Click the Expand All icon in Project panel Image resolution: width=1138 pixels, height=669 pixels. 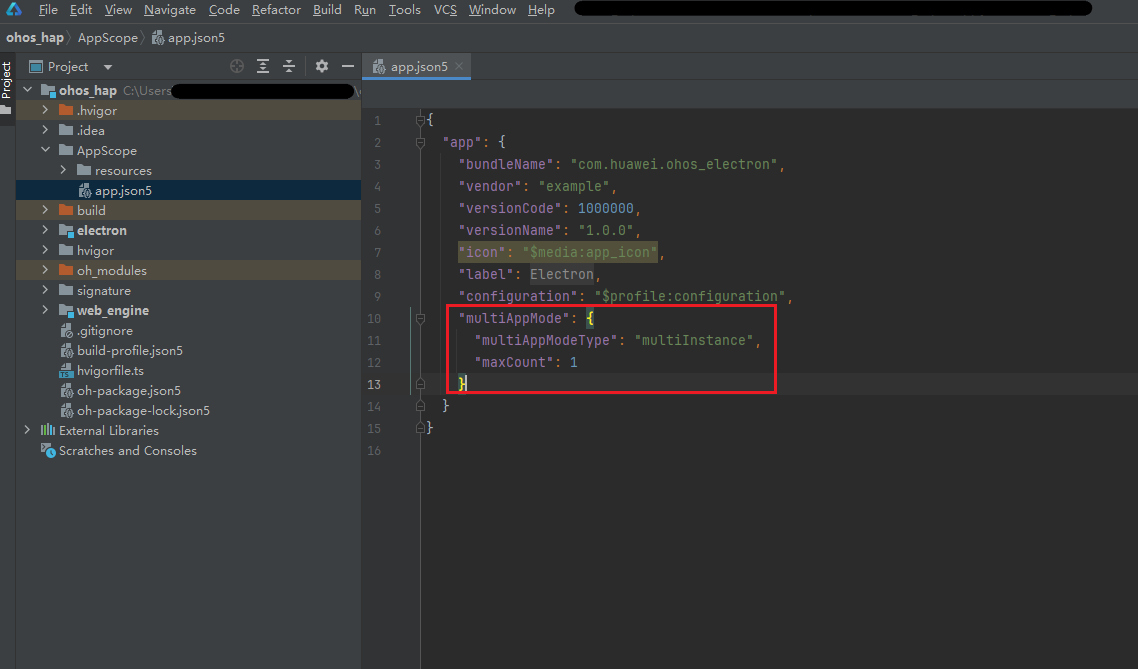pos(263,67)
